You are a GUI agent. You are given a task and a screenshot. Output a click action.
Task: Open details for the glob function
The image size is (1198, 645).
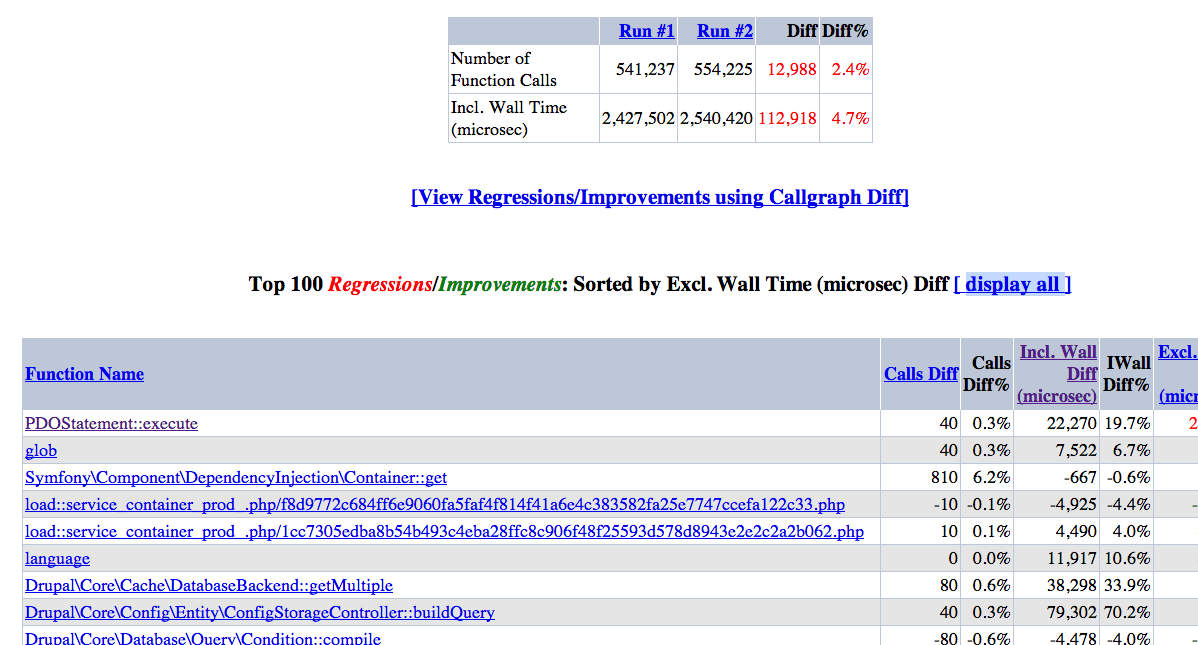pyautogui.click(x=41, y=451)
